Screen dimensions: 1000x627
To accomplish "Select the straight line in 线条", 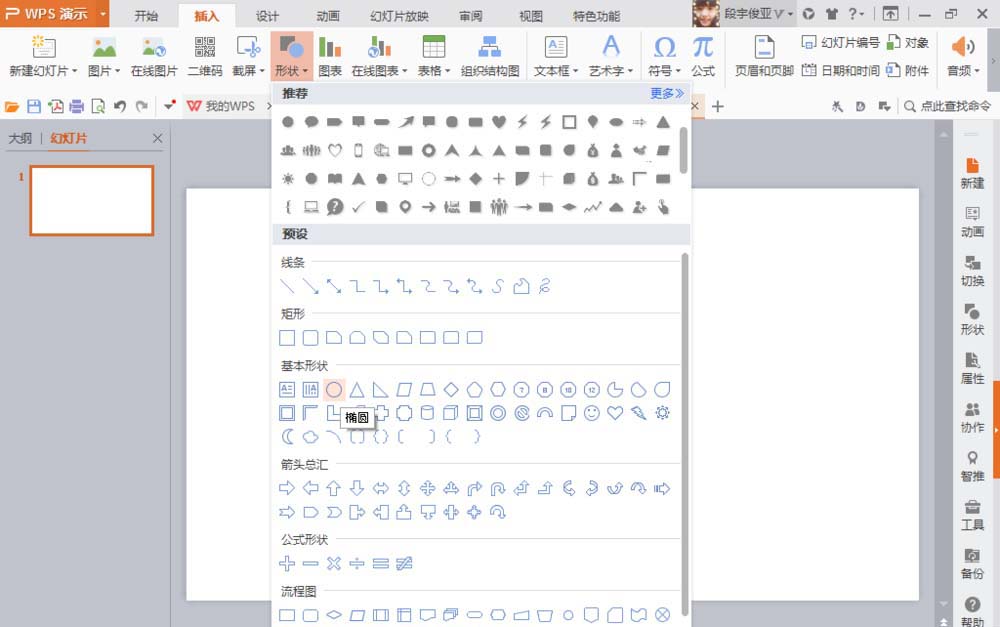I will pos(287,286).
